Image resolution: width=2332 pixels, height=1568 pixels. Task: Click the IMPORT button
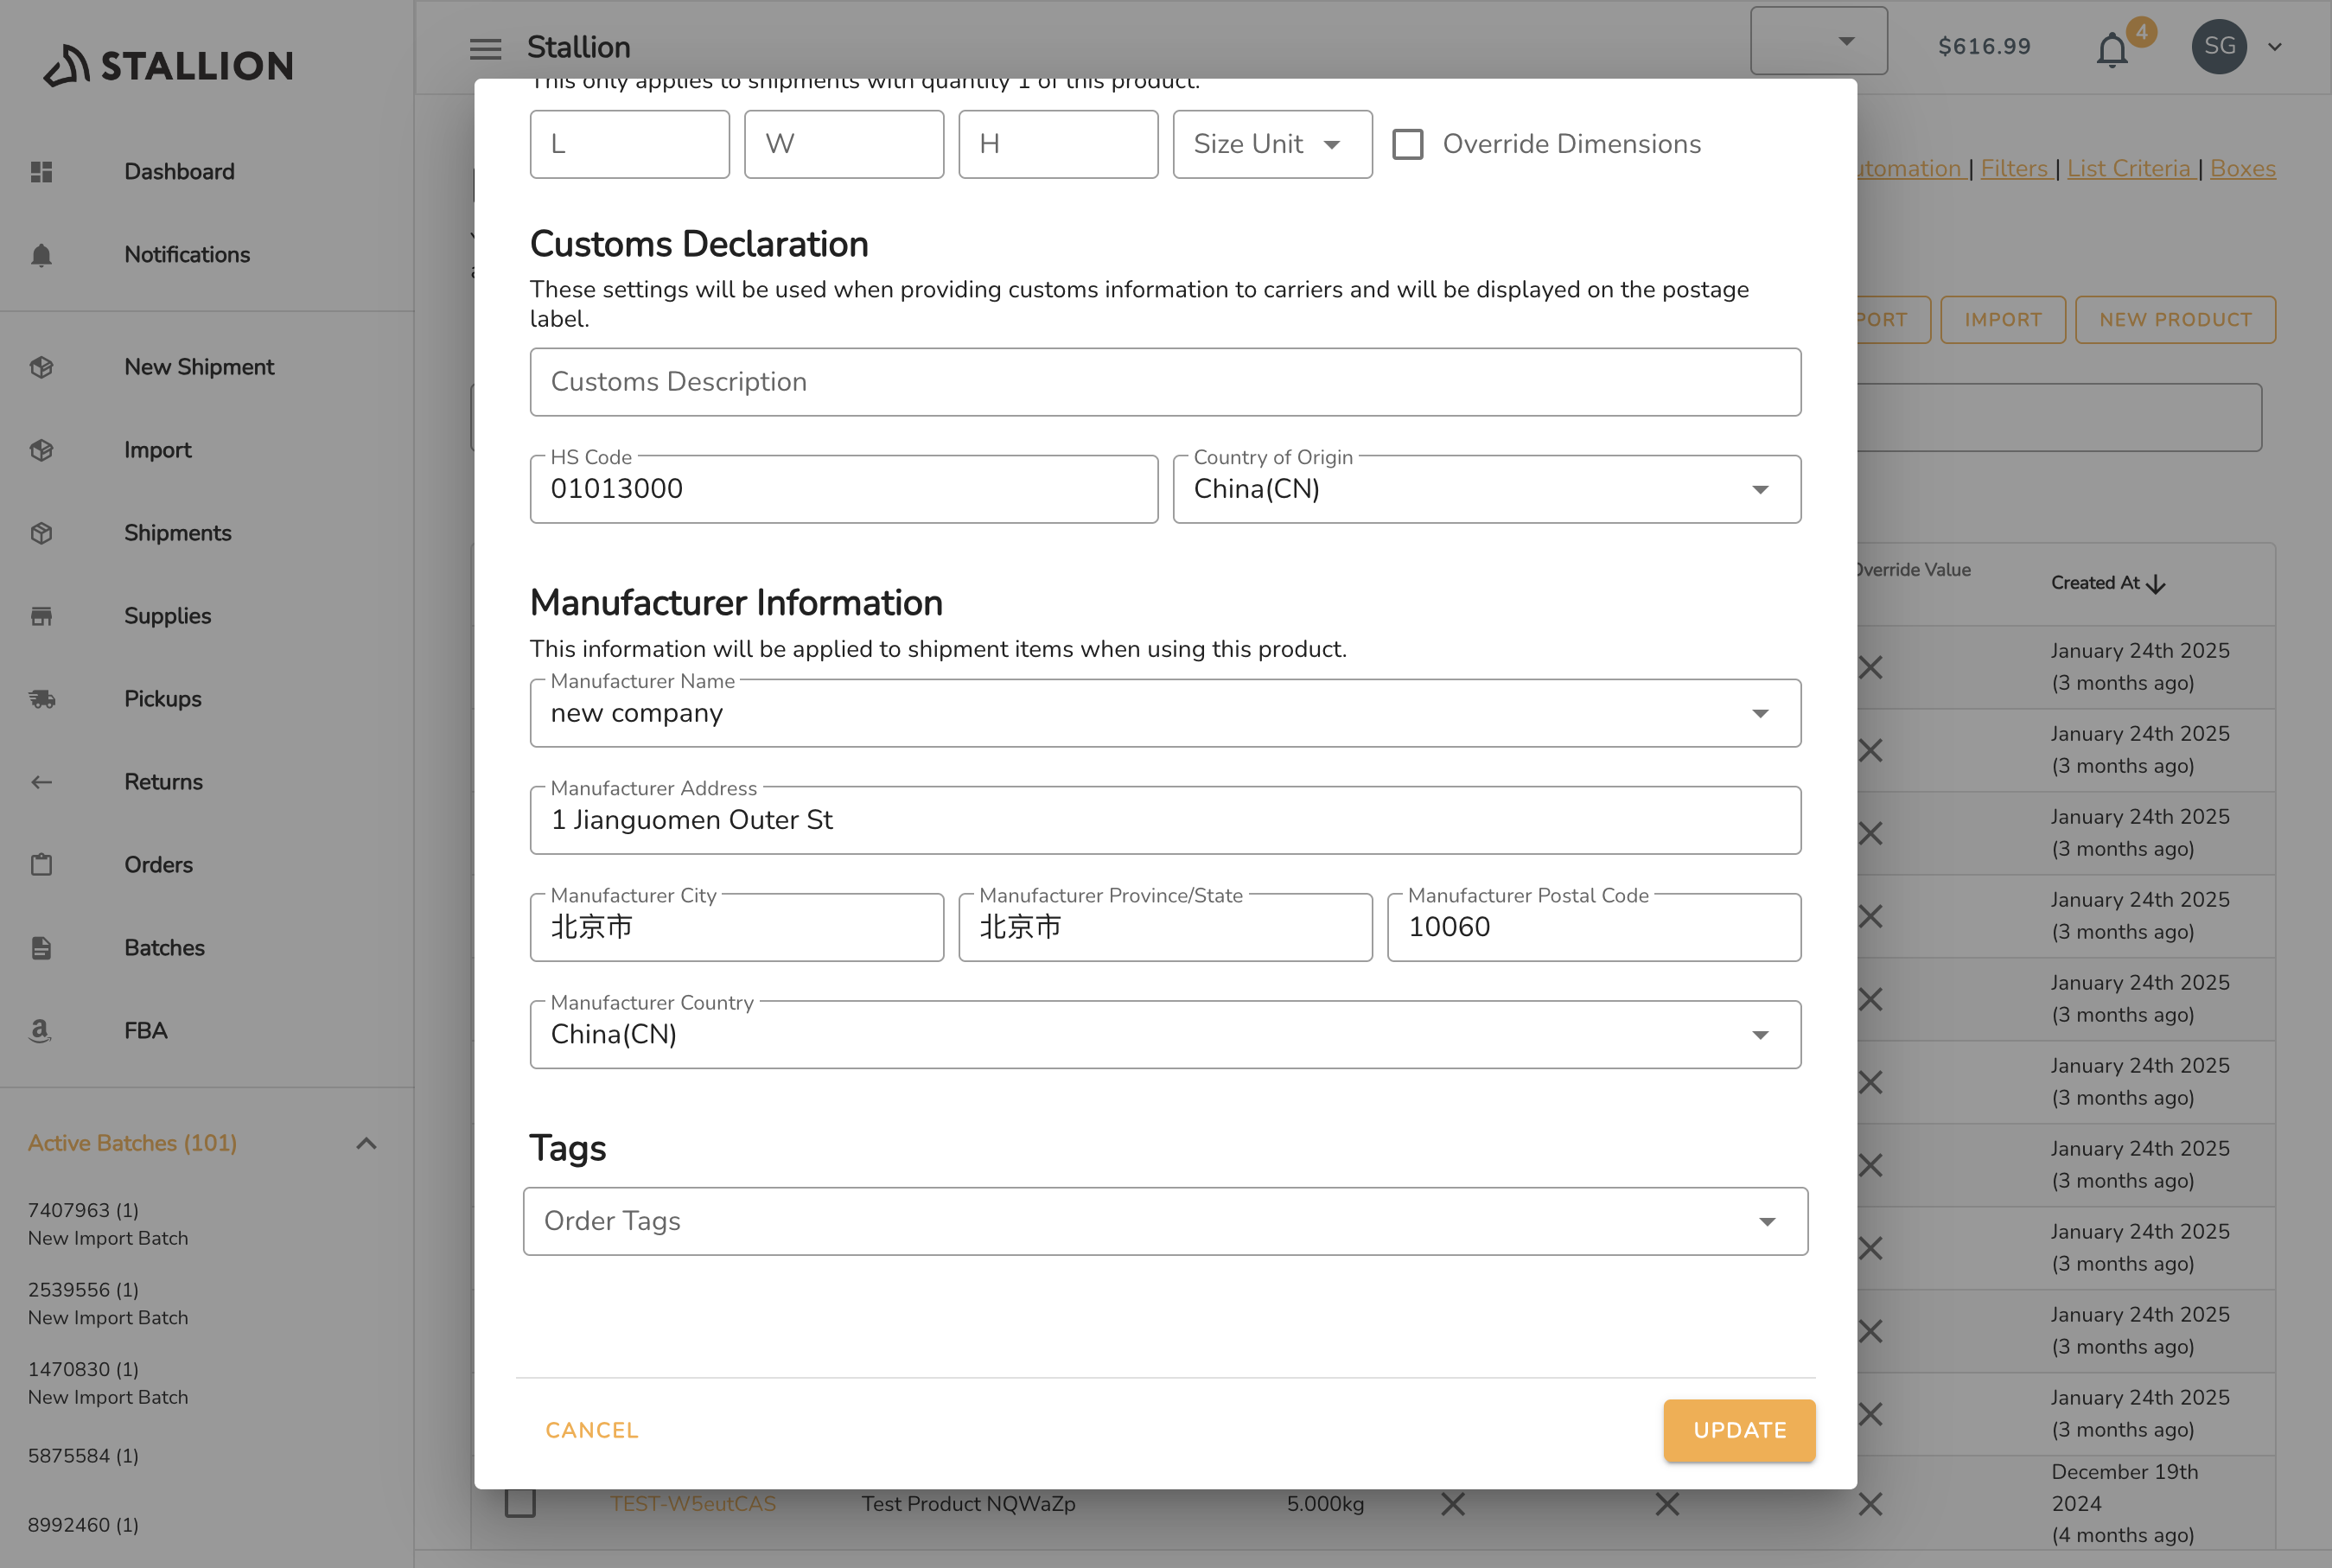pyautogui.click(x=2002, y=320)
